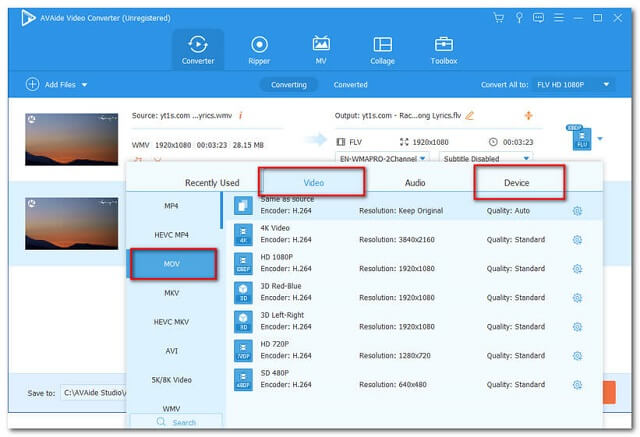The image size is (640, 437).
Task: Open settings gear for 3D Red-Blue
Action: [577, 298]
